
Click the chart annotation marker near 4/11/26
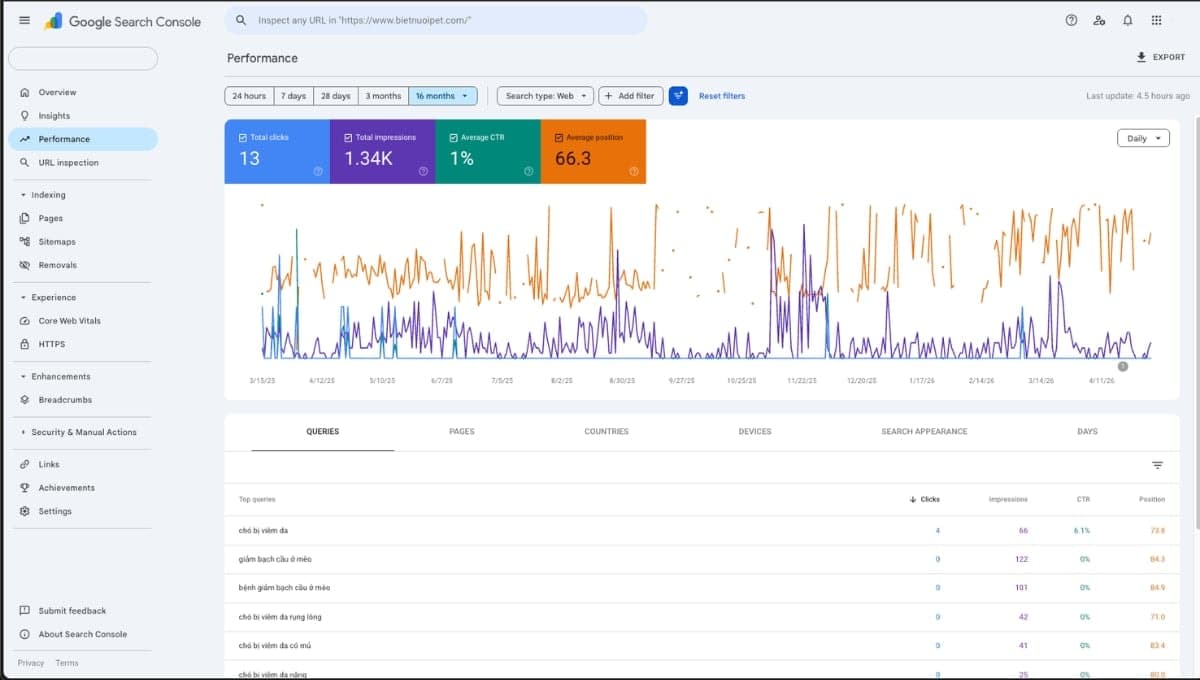(1122, 367)
